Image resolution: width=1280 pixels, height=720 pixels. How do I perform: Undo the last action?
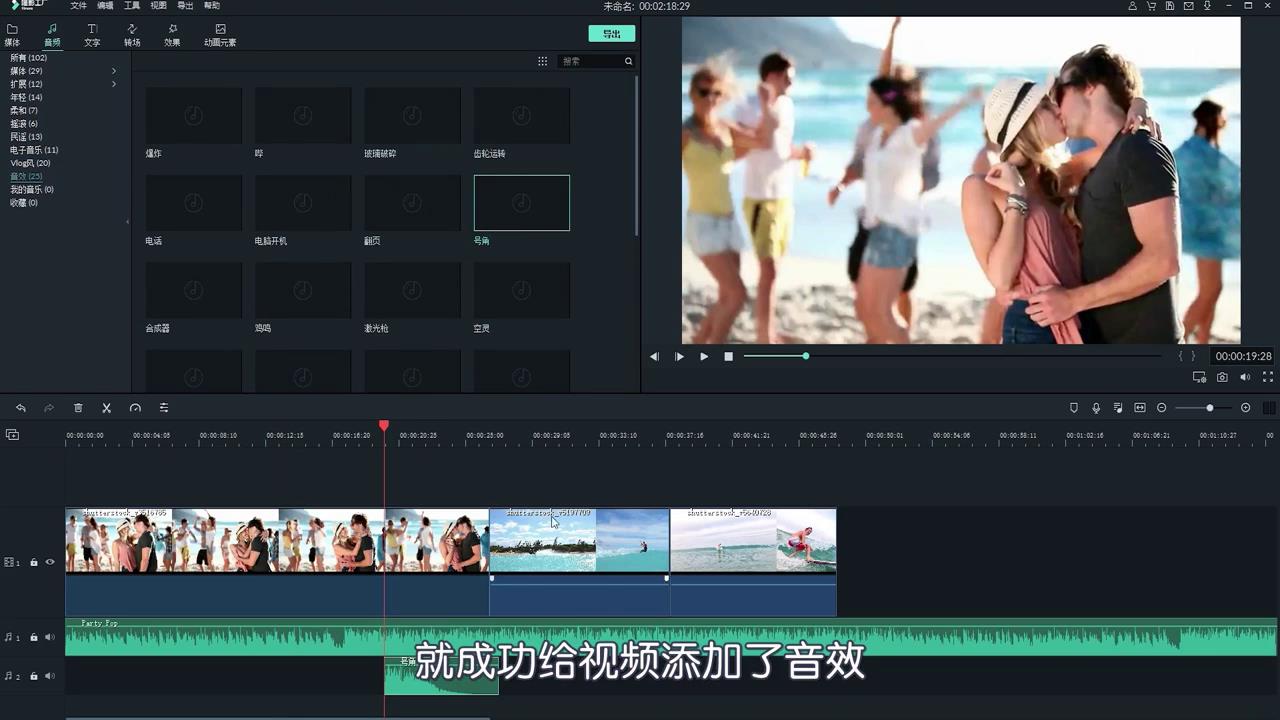pos(22,407)
